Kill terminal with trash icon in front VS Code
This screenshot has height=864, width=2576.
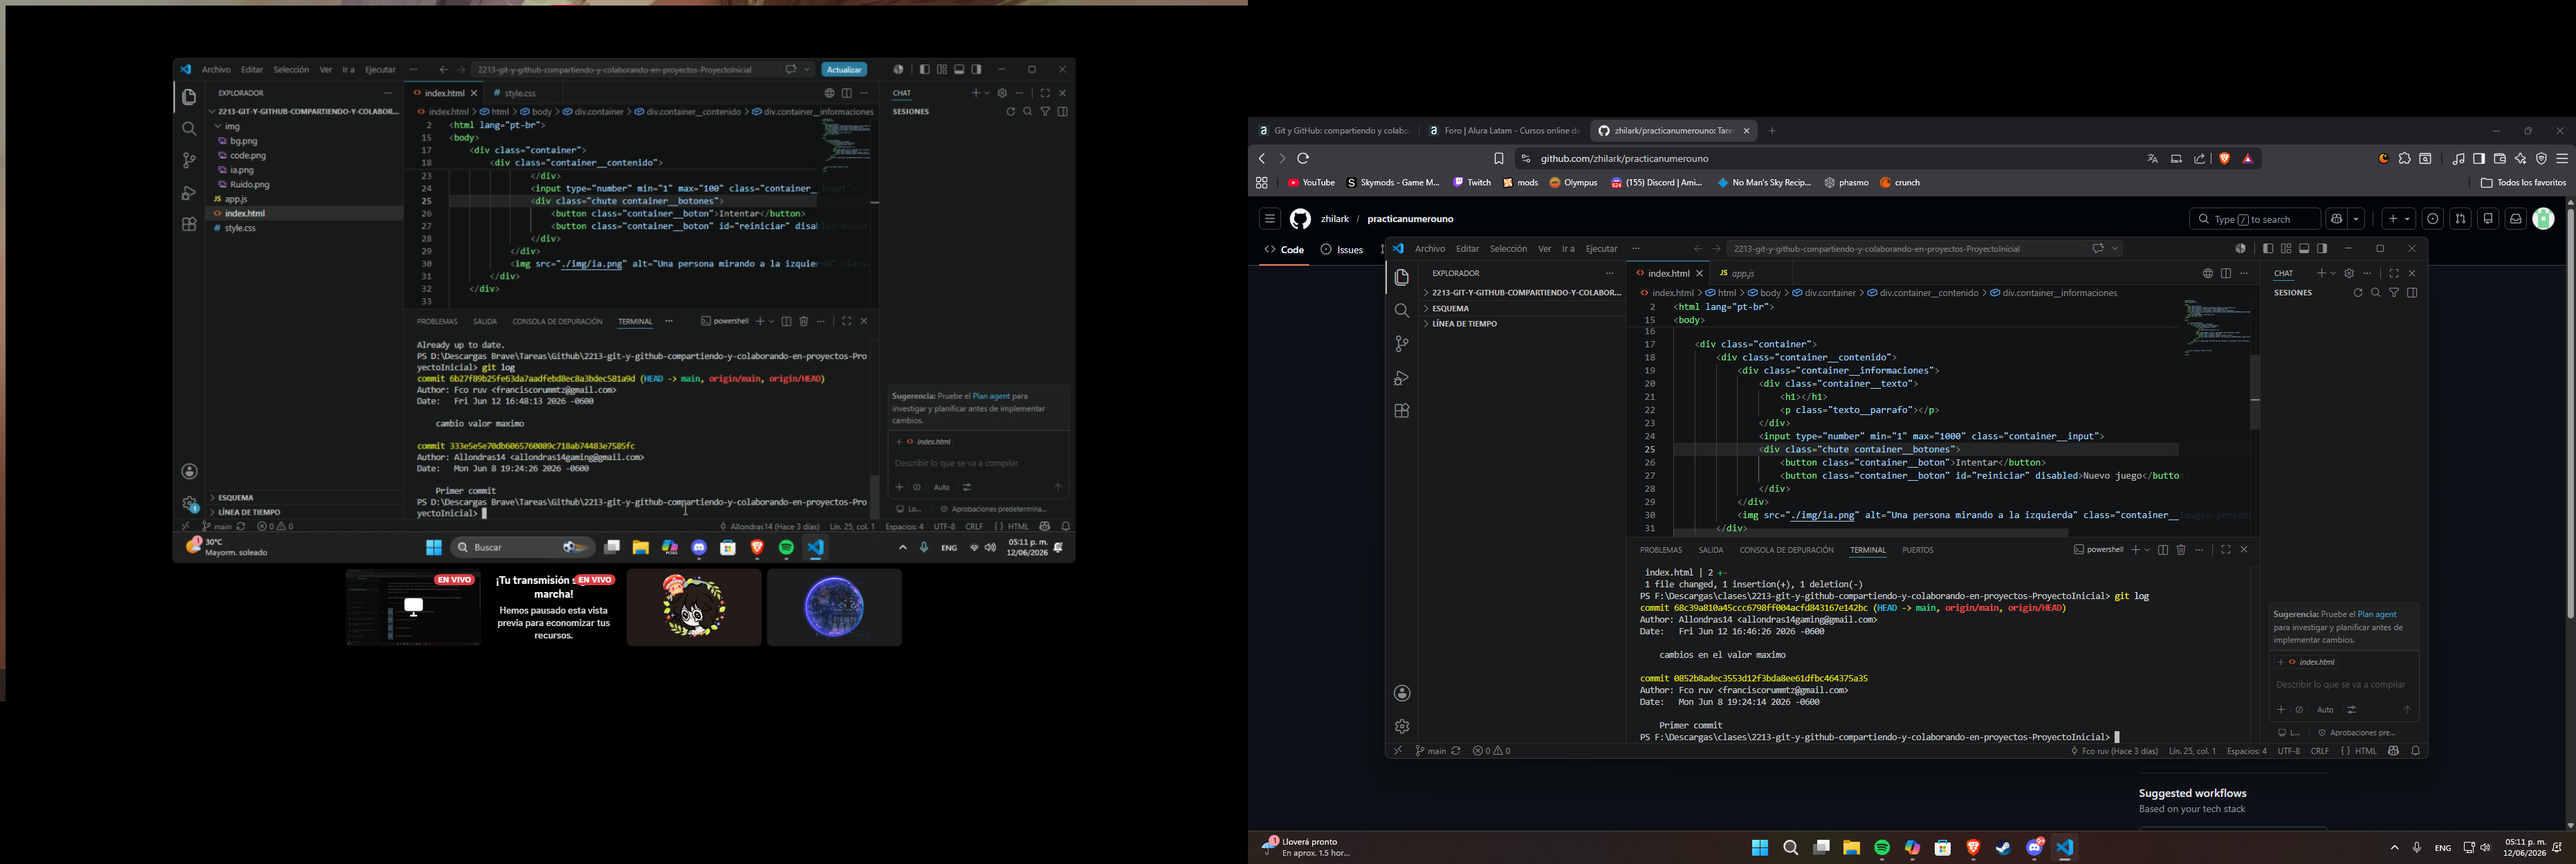2181,550
